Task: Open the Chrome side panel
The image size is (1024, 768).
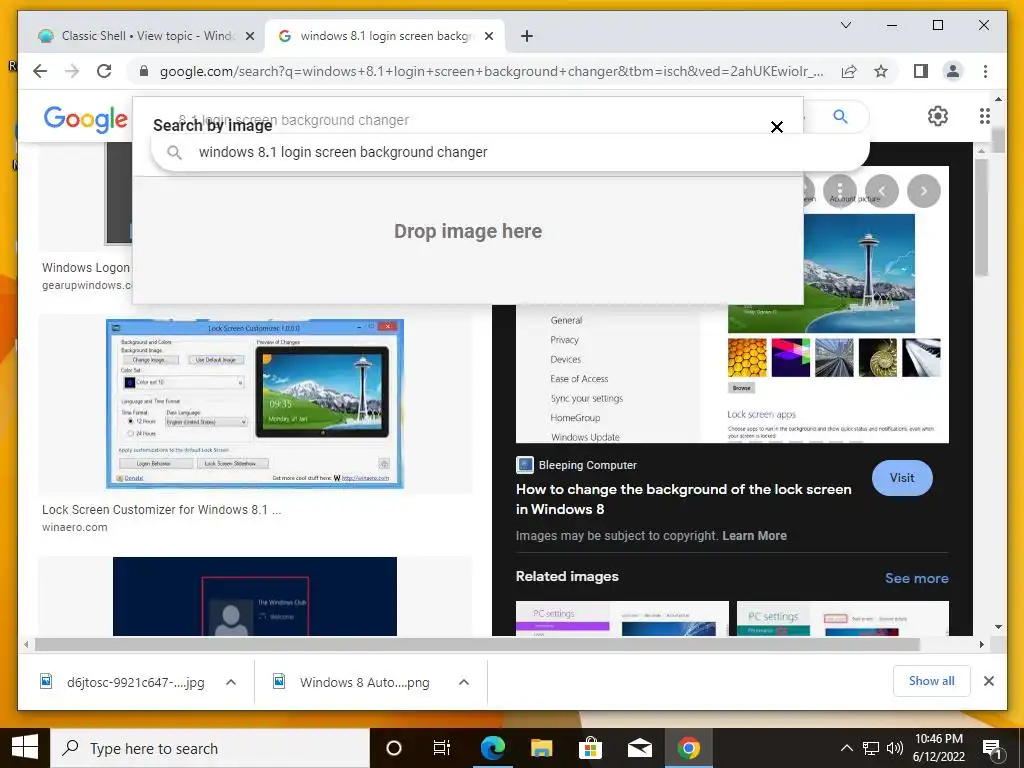Action: coord(921,71)
